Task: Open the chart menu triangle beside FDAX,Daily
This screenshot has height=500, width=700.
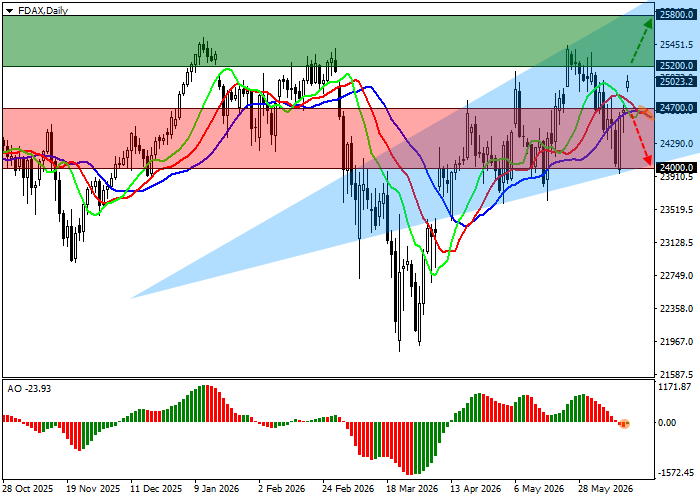Action: pyautogui.click(x=9, y=11)
